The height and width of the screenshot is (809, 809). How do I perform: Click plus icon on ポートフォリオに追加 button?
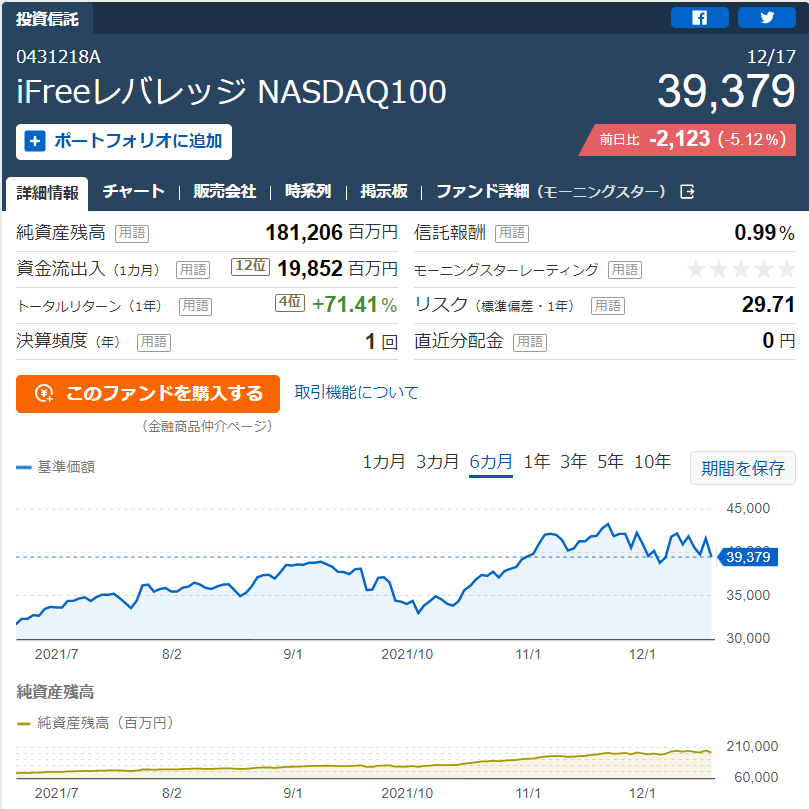tap(35, 141)
